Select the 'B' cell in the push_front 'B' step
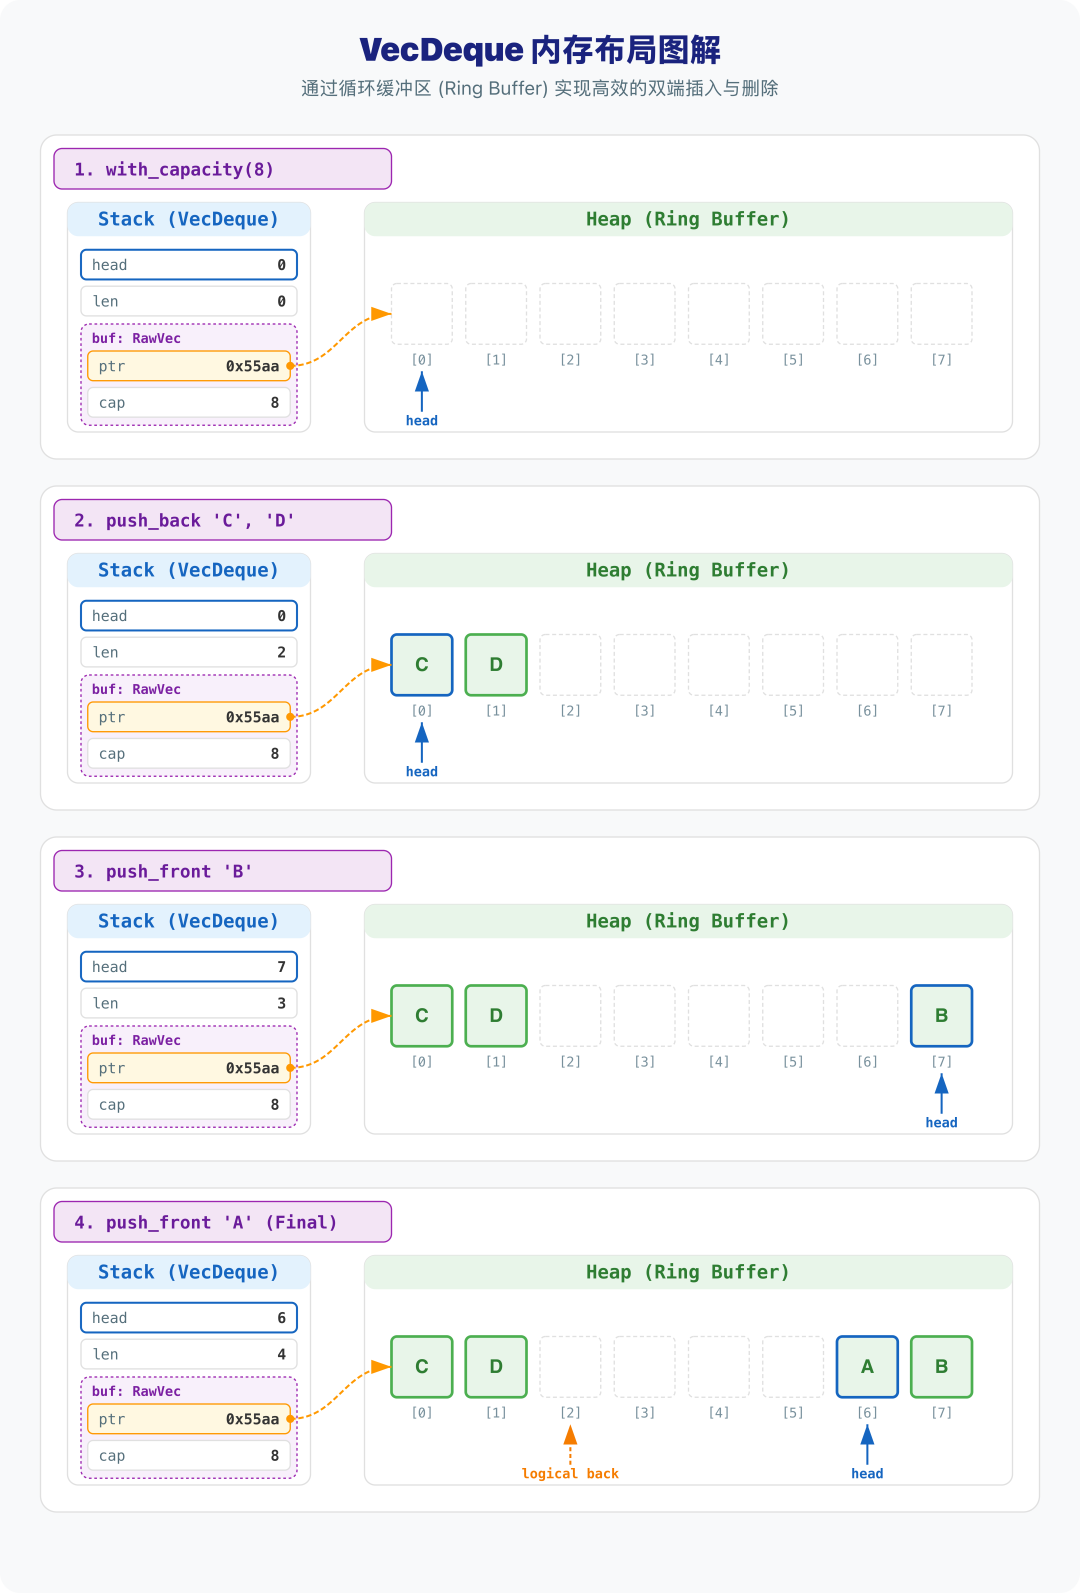The width and height of the screenshot is (1080, 1593). (941, 1016)
